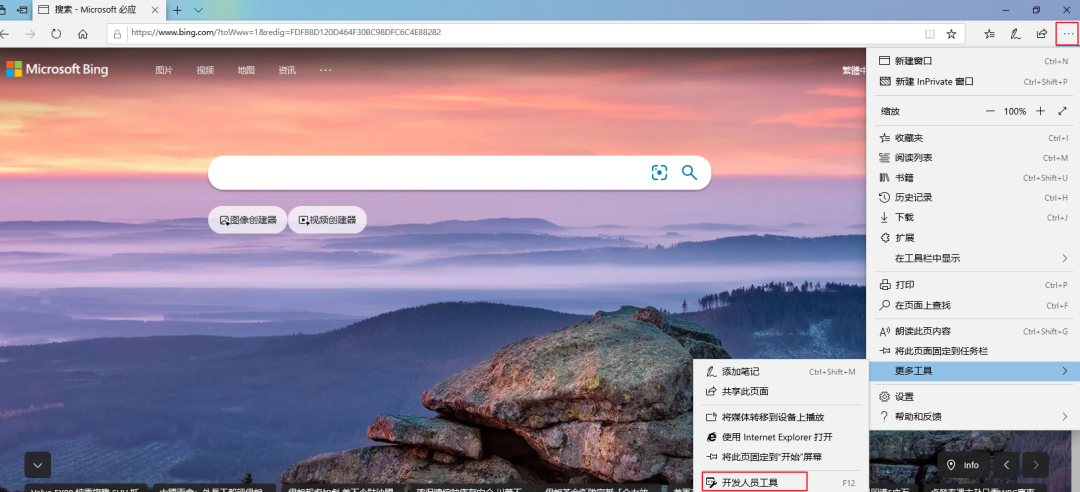Select 添加笔记 in the submenu
This screenshot has height=492, width=1080.
[780, 371]
